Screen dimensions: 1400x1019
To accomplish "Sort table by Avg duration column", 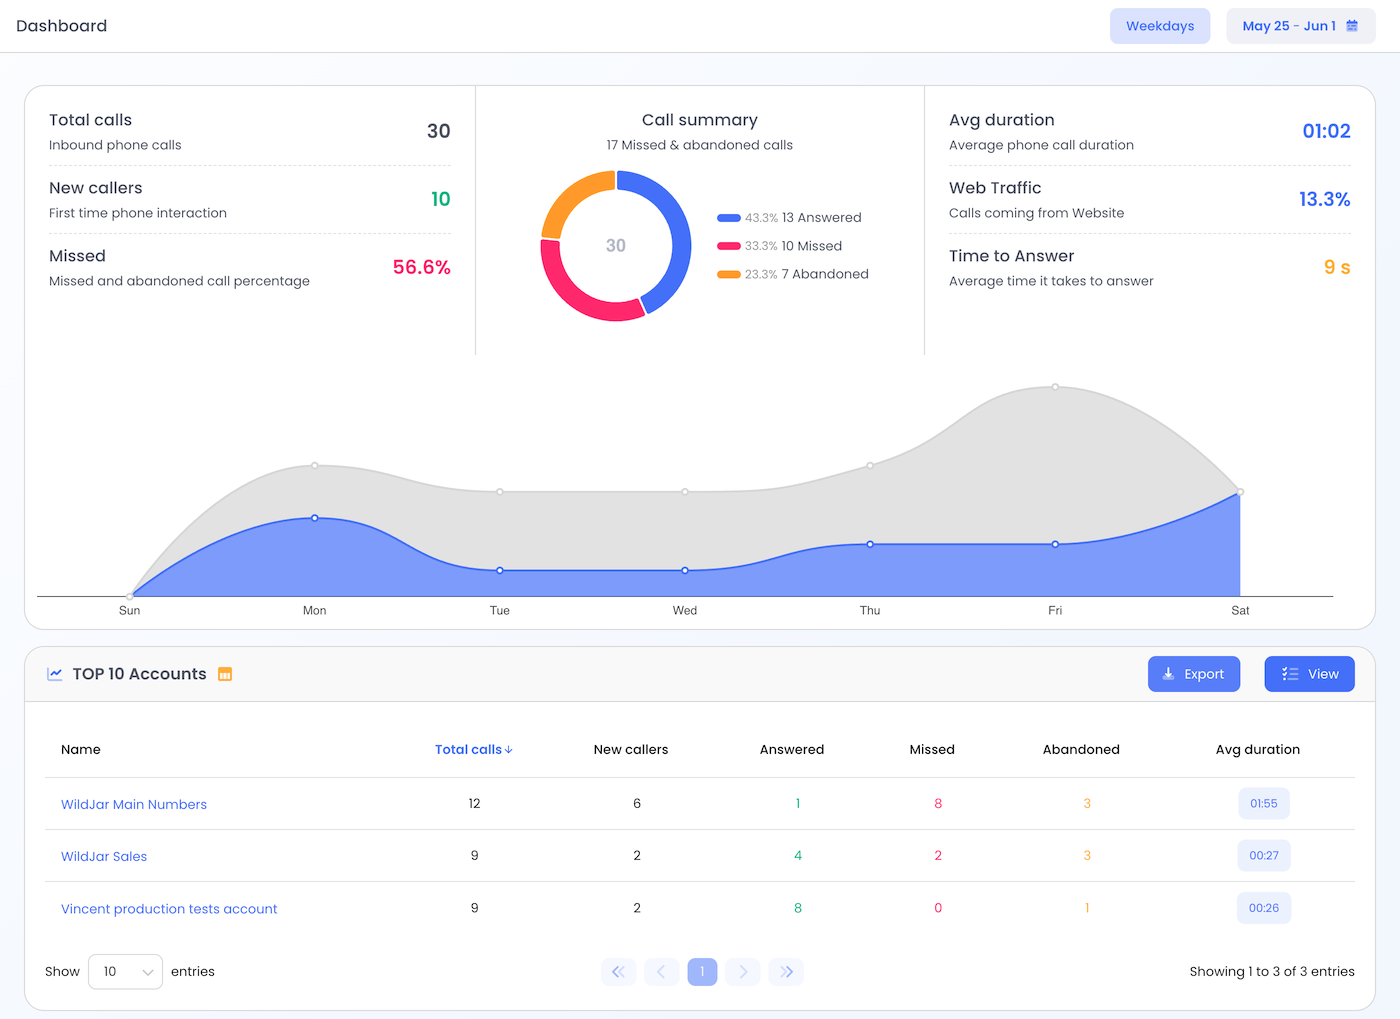I will pyautogui.click(x=1258, y=750).
